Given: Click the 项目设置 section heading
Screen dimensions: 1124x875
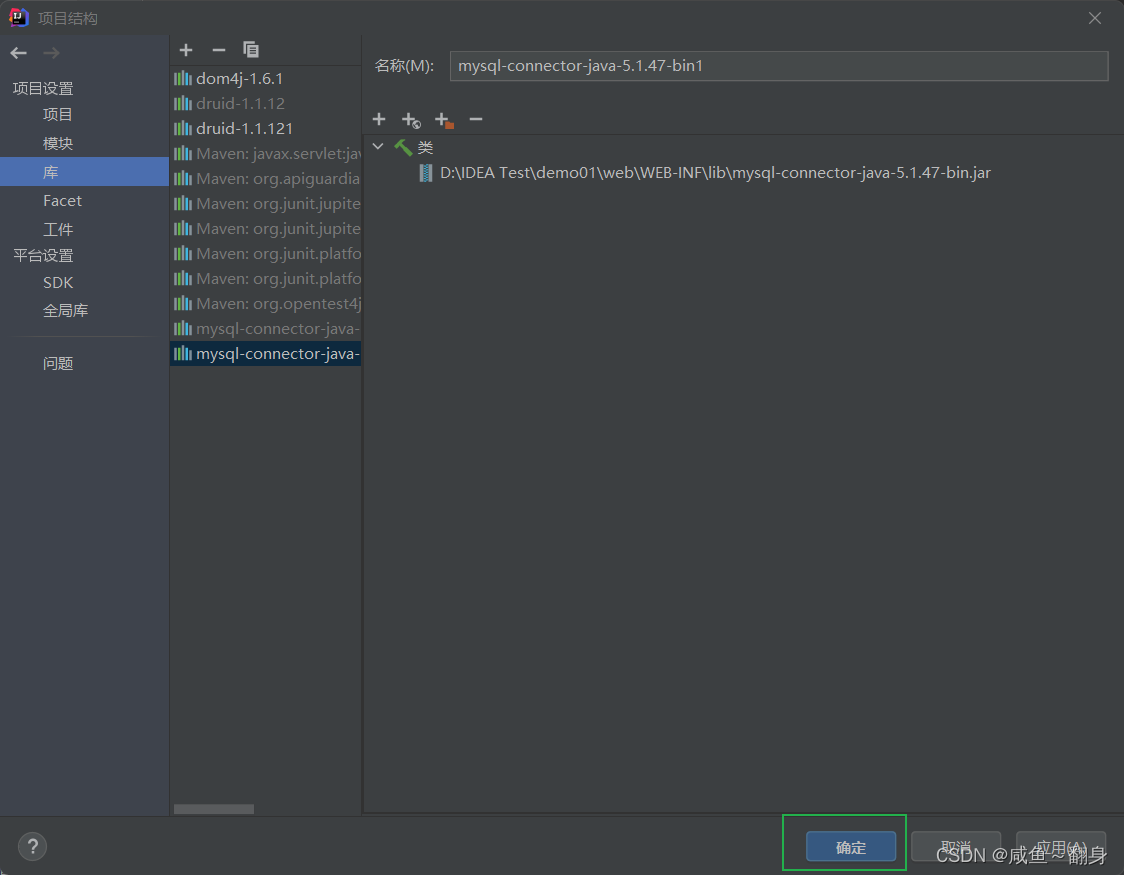Looking at the screenshot, I should point(43,88).
